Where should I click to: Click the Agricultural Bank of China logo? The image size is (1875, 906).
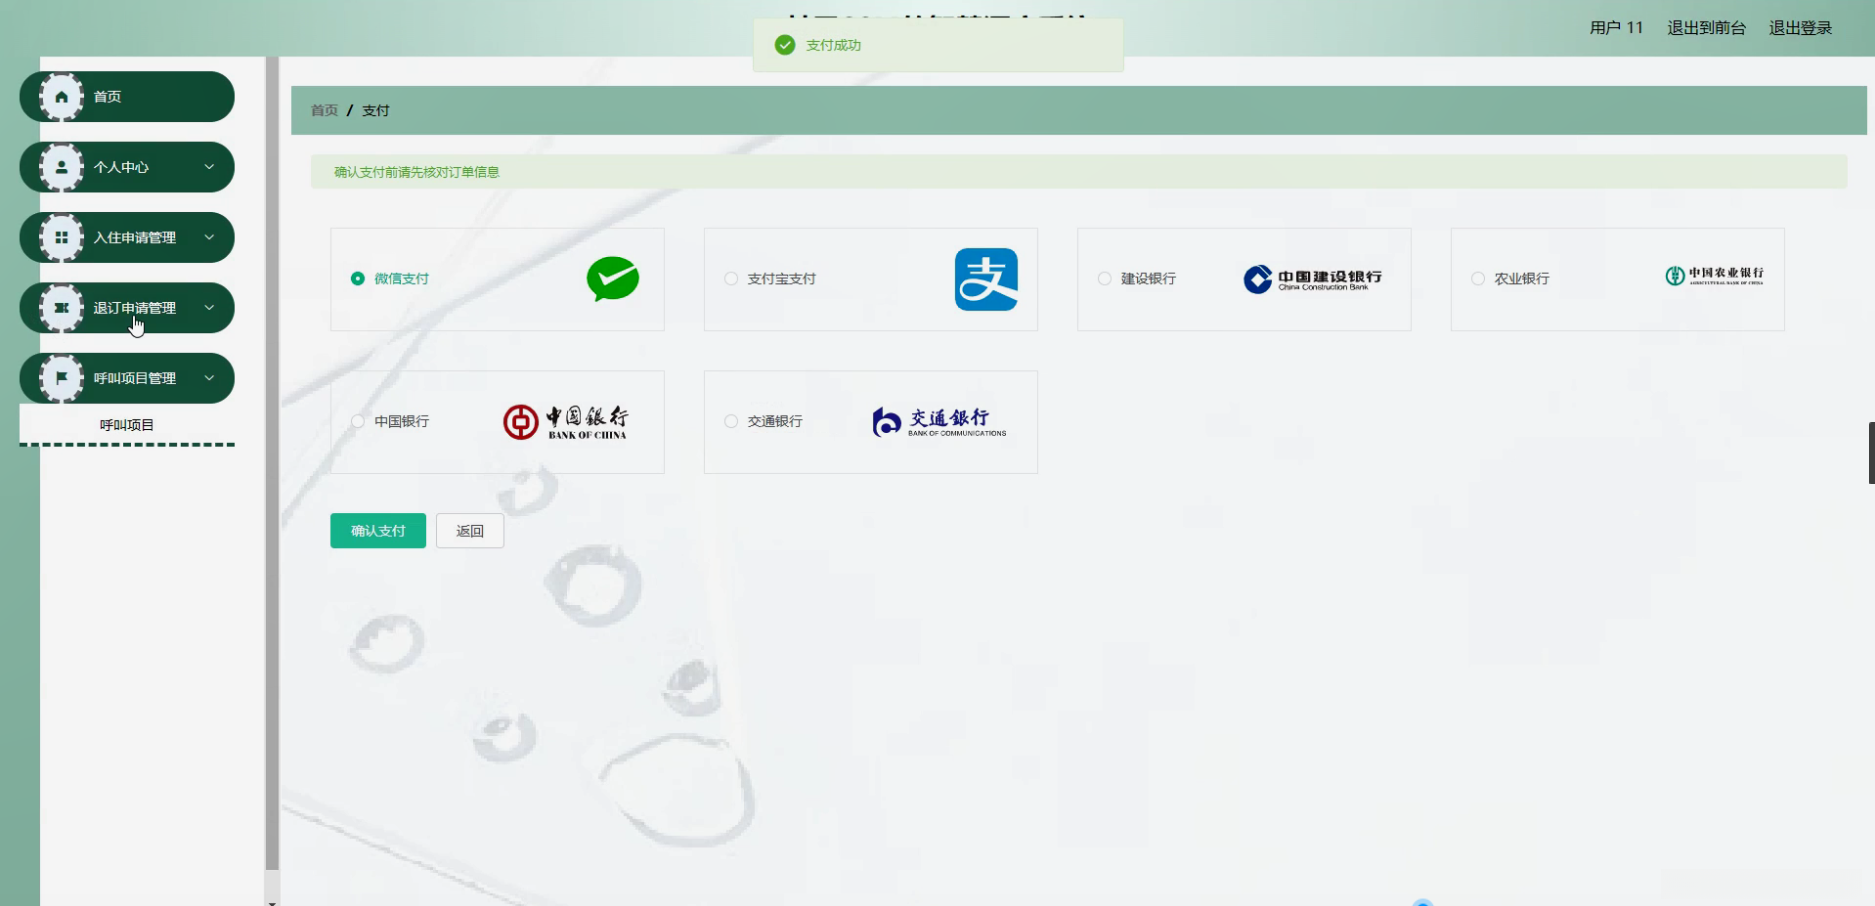1714,275
